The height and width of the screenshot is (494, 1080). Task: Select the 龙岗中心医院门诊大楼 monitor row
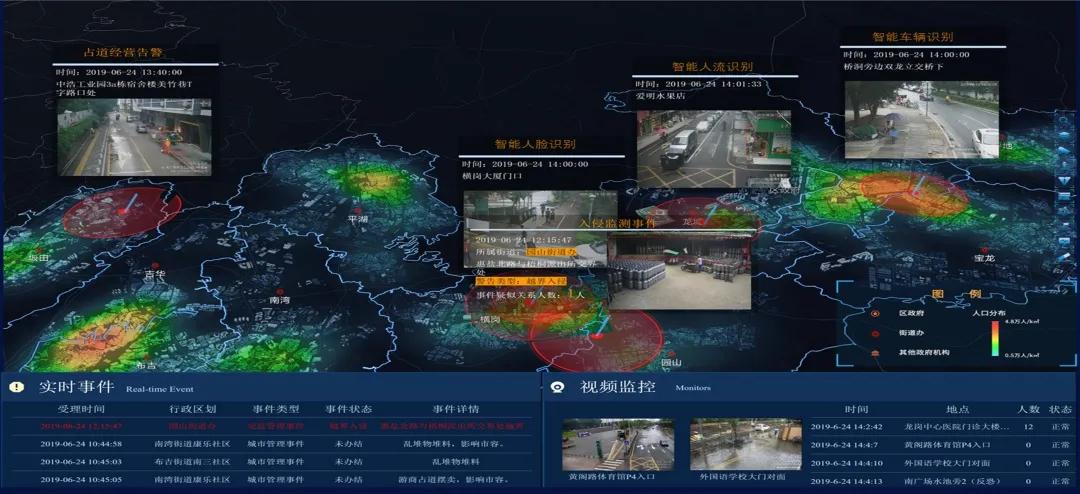[942, 427]
